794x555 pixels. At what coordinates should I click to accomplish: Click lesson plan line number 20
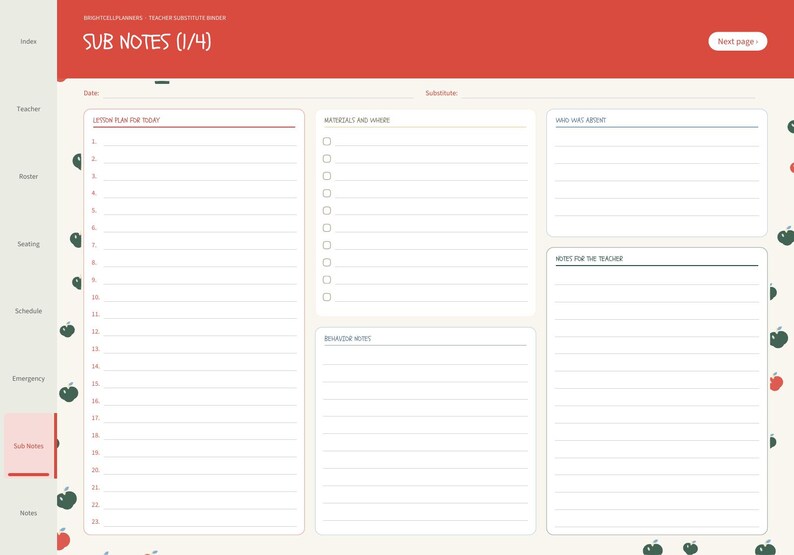(x=200, y=470)
